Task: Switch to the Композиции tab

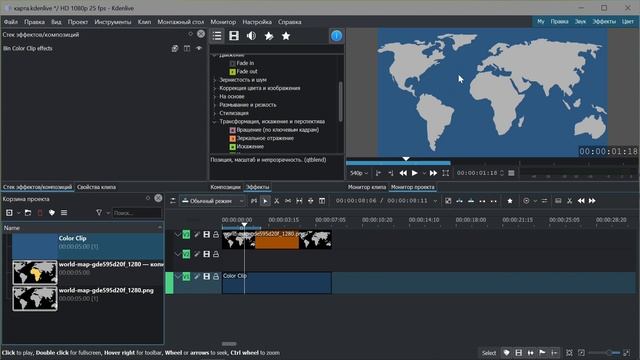Action: pos(225,187)
